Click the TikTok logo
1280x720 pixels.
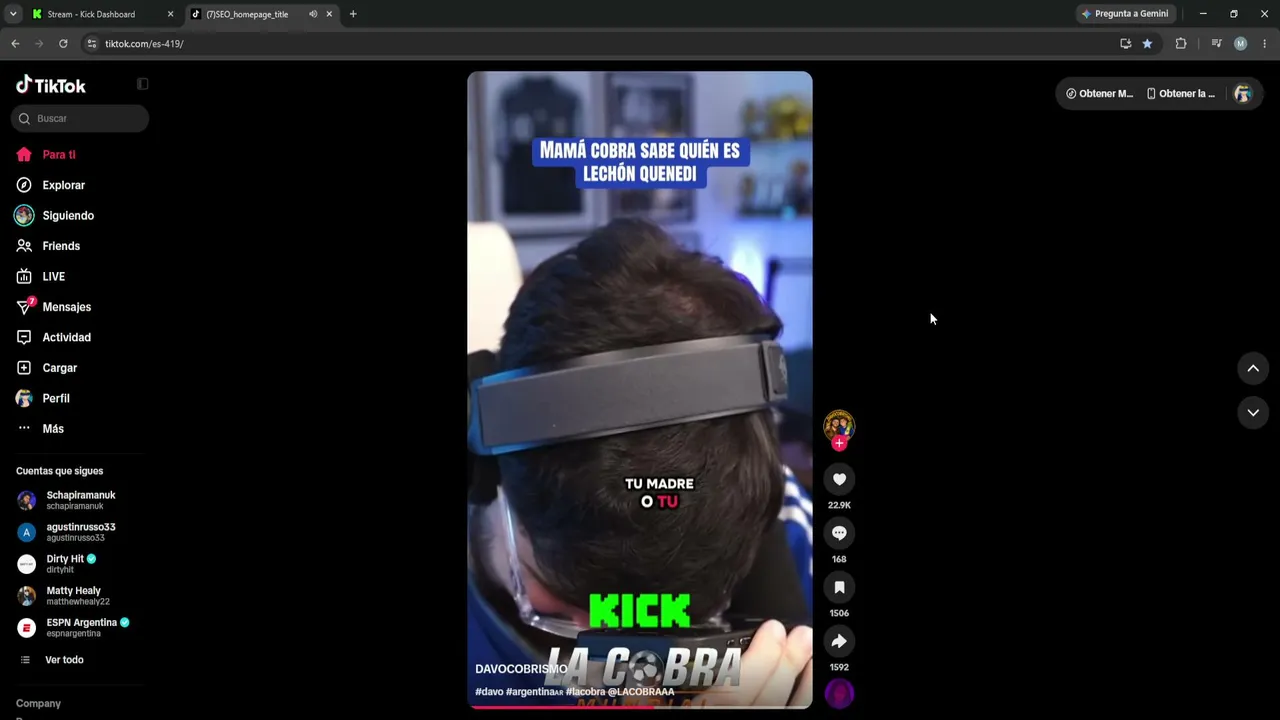[x=51, y=85]
